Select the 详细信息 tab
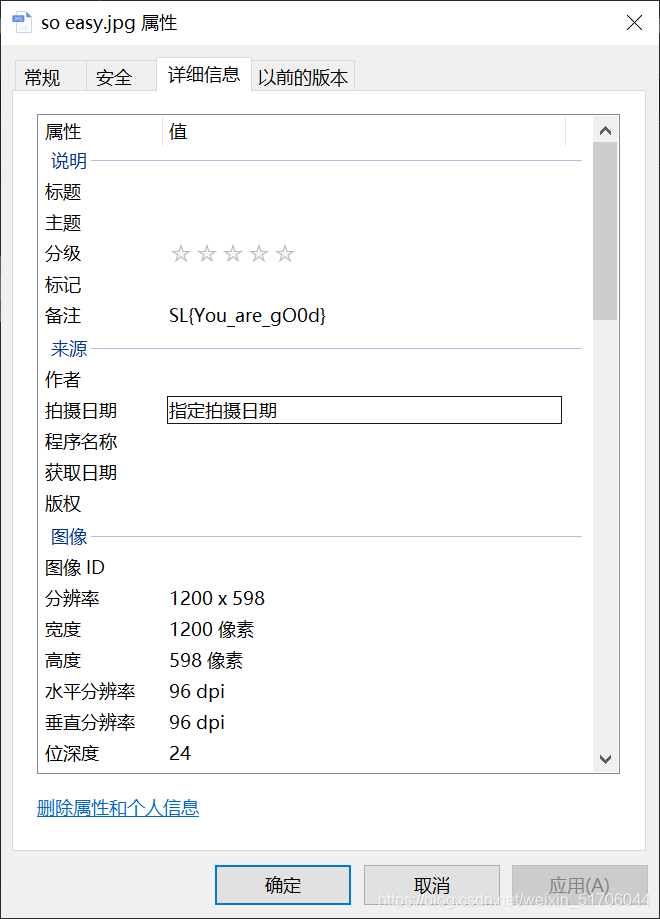 tap(204, 74)
